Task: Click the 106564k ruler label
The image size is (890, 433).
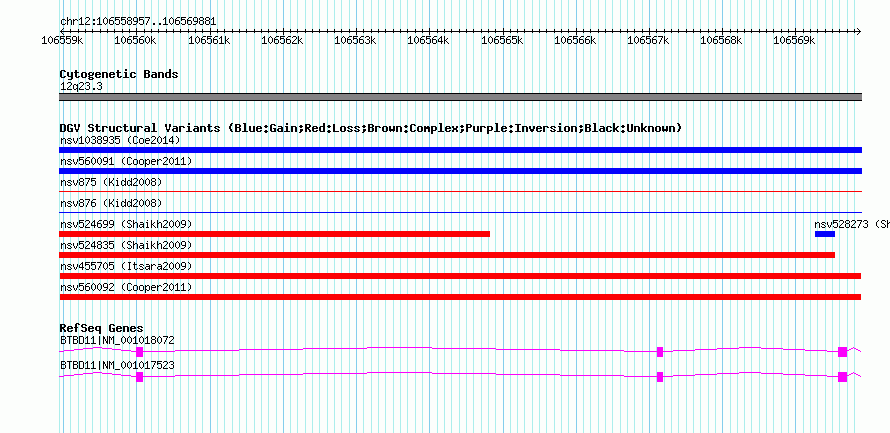Action: click(x=429, y=40)
